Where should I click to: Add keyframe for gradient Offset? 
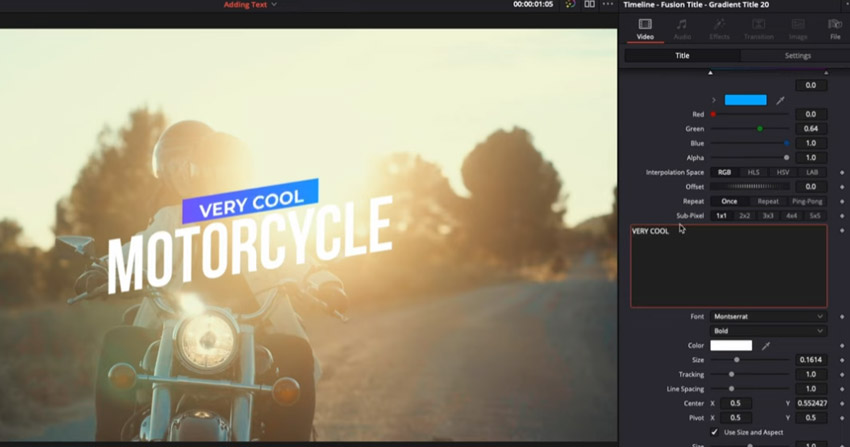pos(842,187)
